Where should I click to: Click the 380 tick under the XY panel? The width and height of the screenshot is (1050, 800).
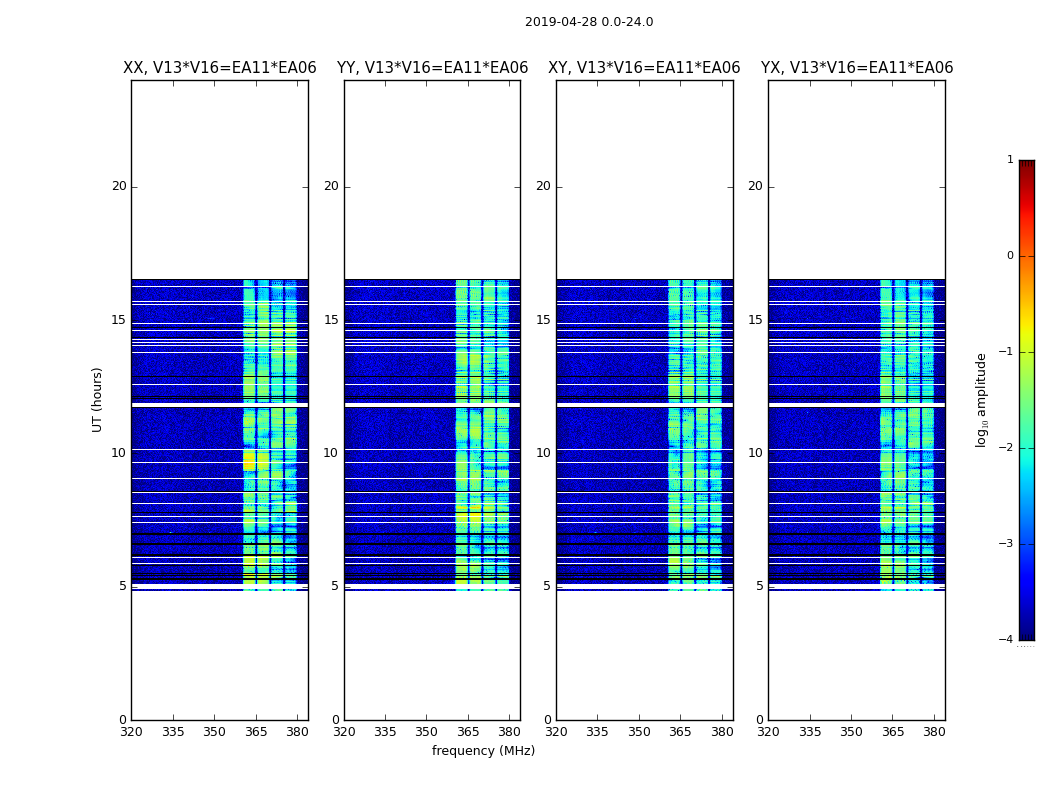click(722, 732)
